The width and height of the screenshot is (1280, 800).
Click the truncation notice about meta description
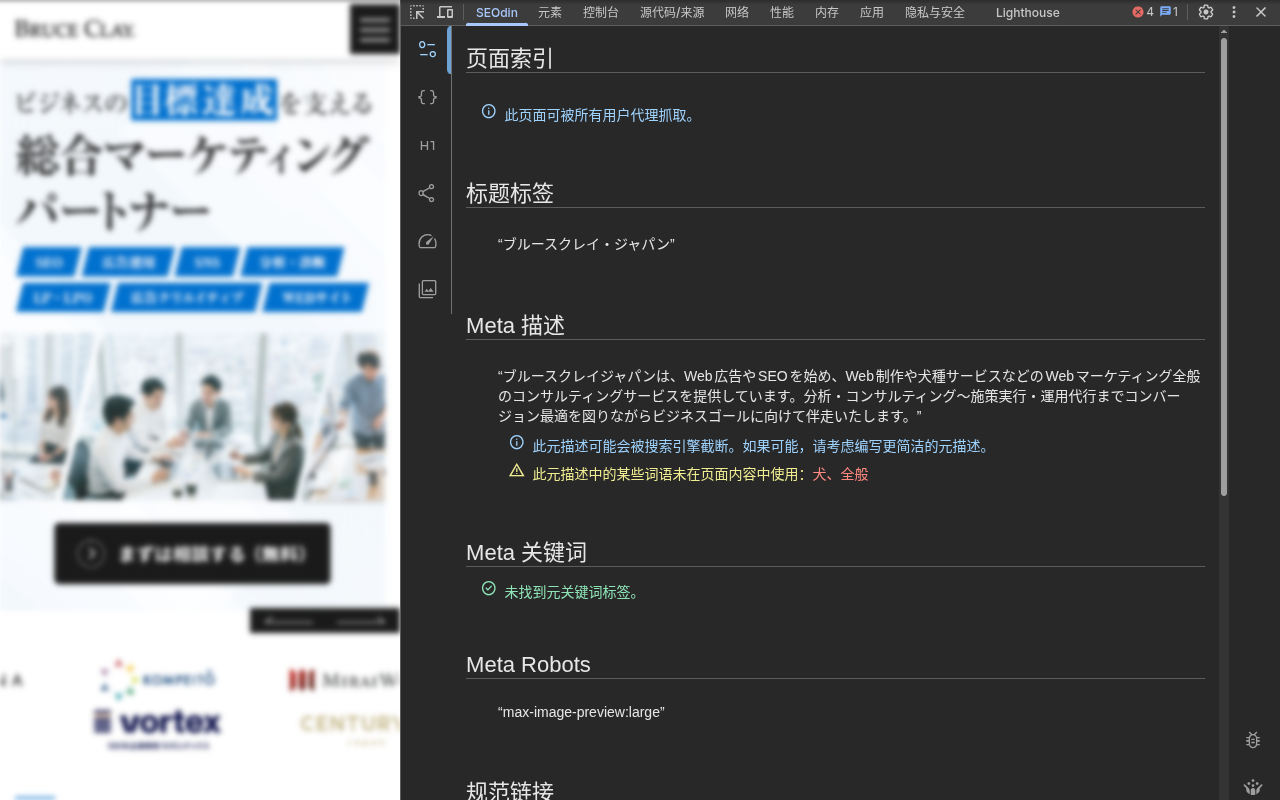pyautogui.click(x=763, y=446)
